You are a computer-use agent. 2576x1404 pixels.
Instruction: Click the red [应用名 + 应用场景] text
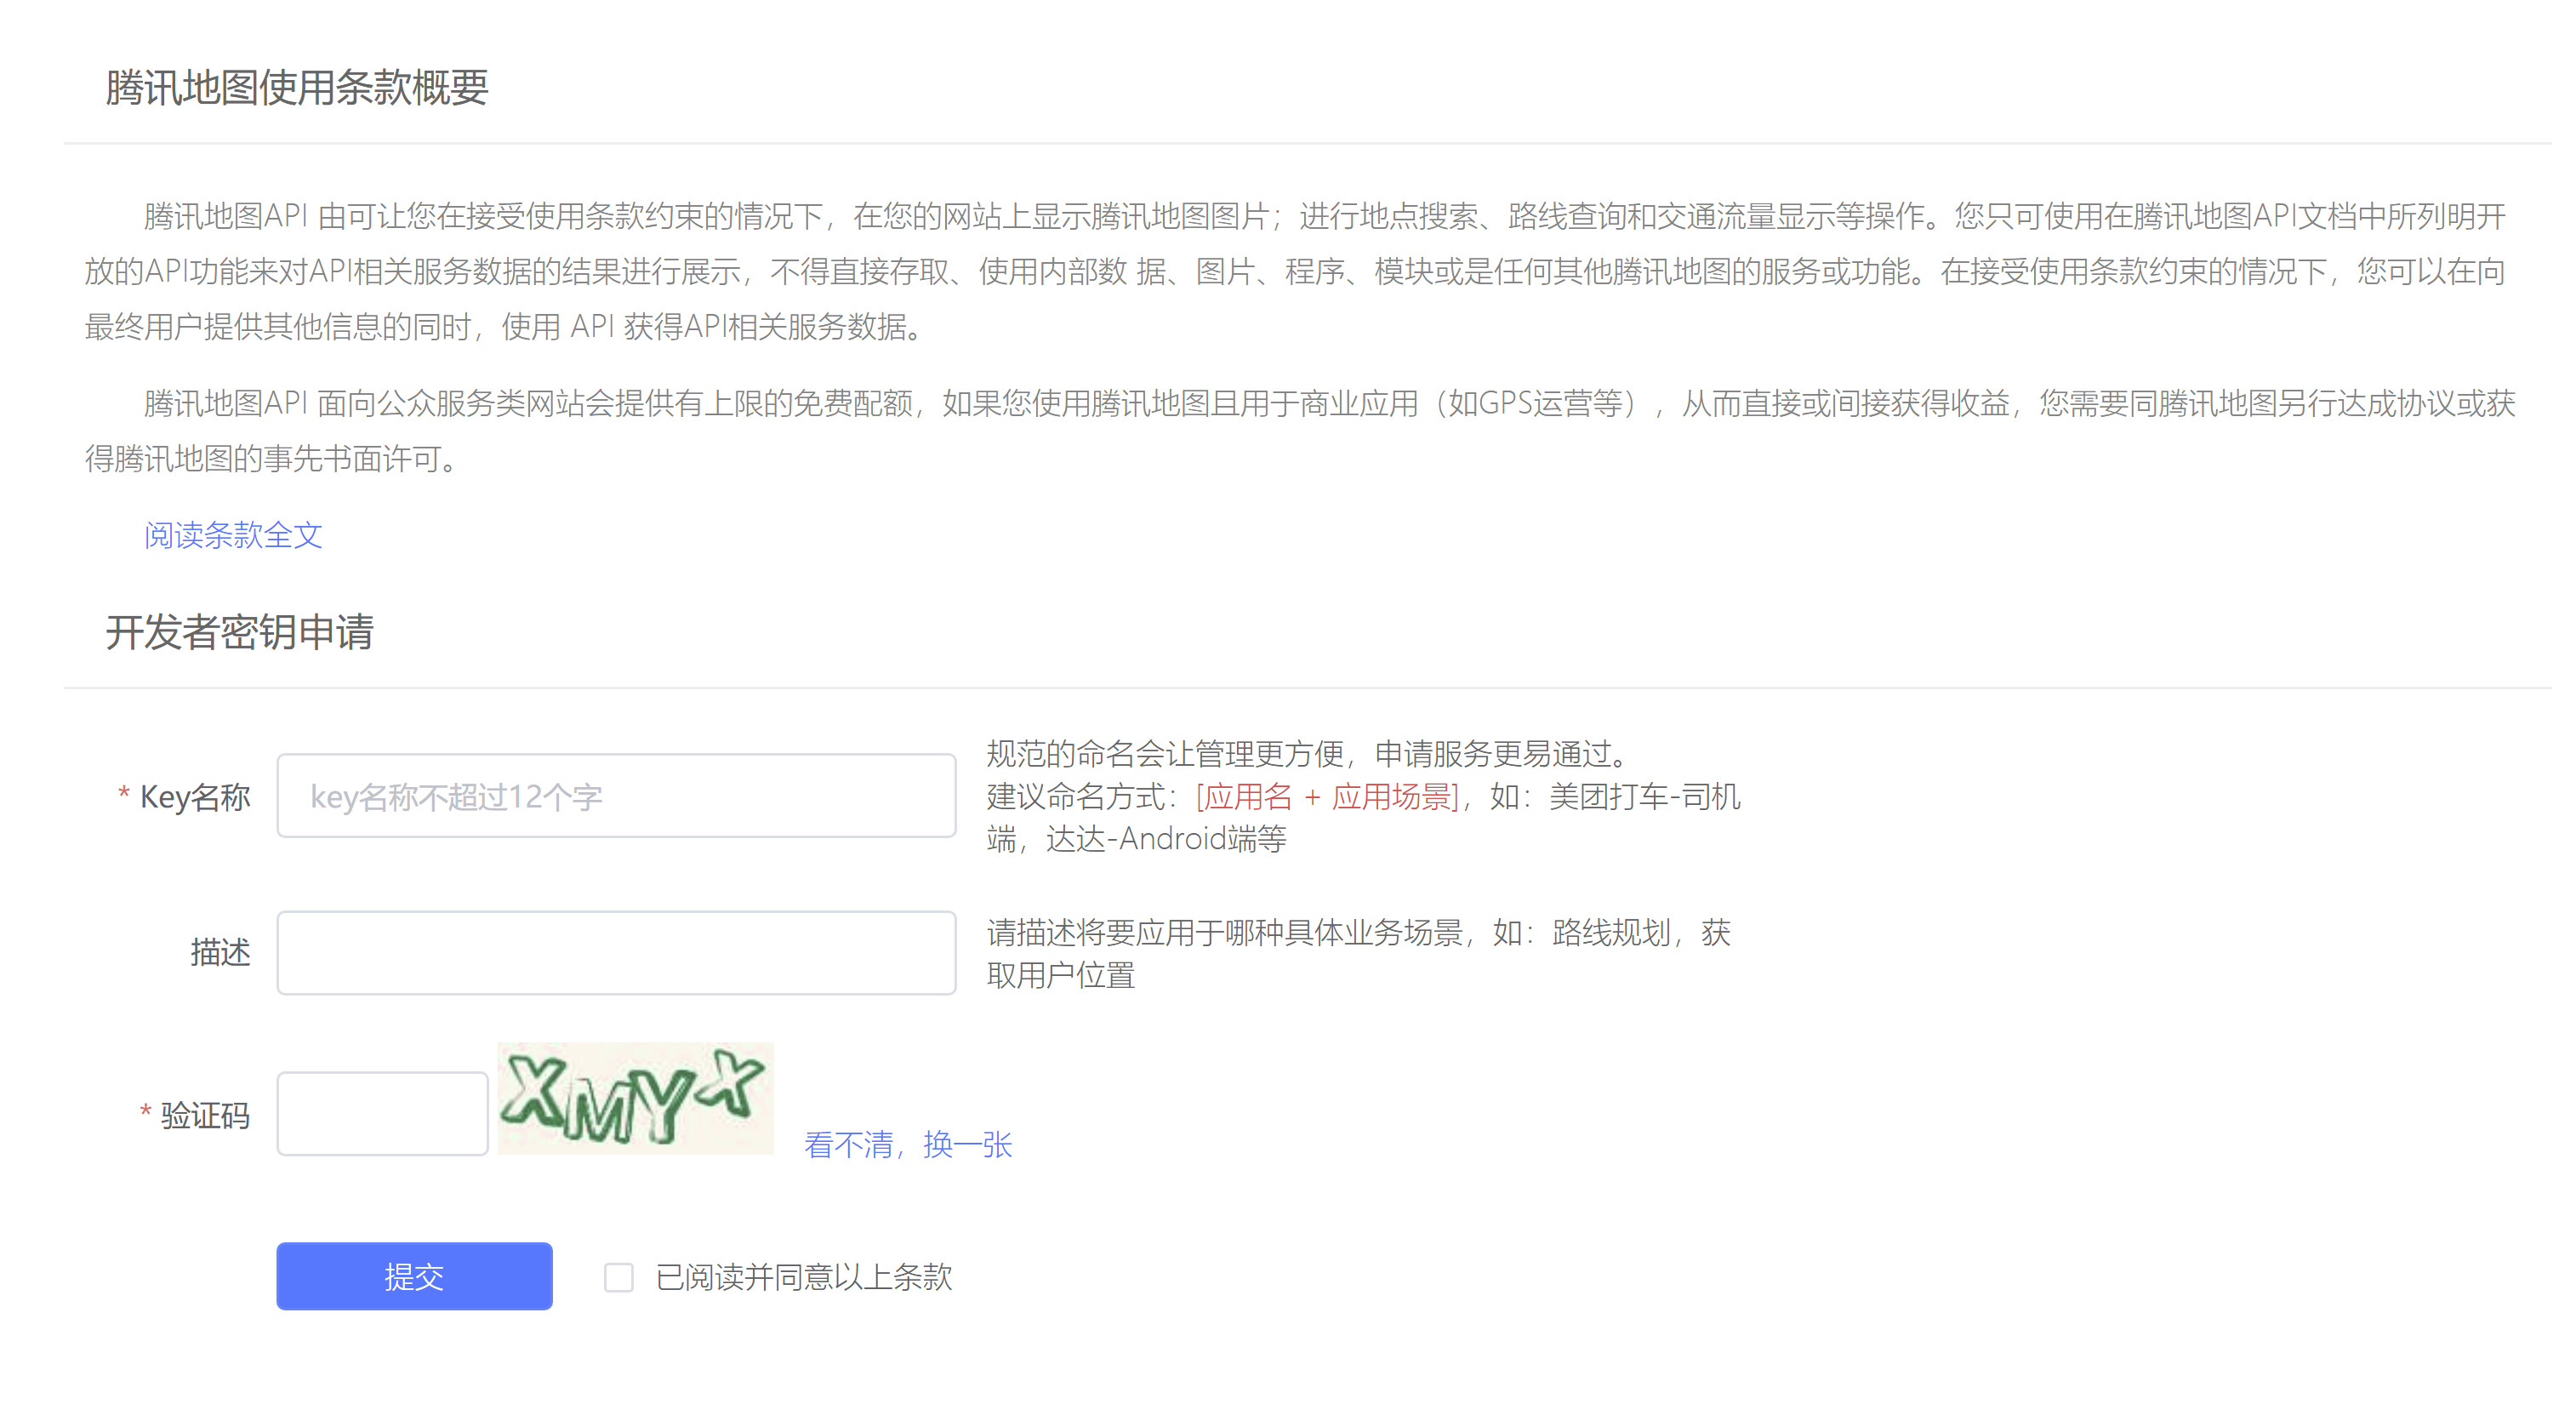[x=1328, y=797]
